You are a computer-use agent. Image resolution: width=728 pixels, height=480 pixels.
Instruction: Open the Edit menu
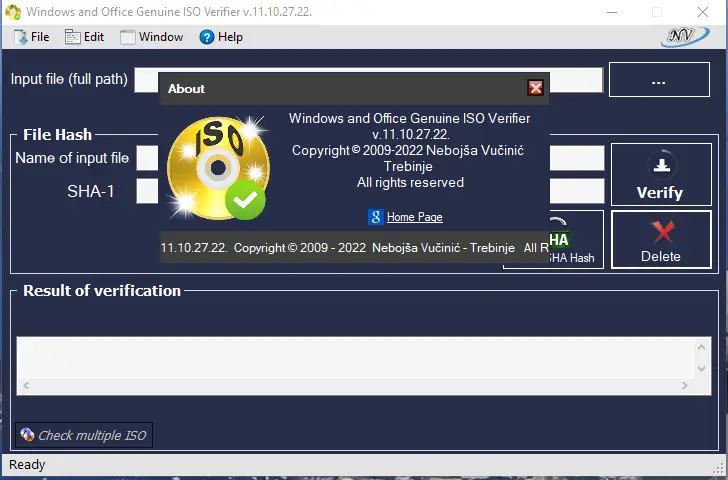pyautogui.click(x=84, y=37)
